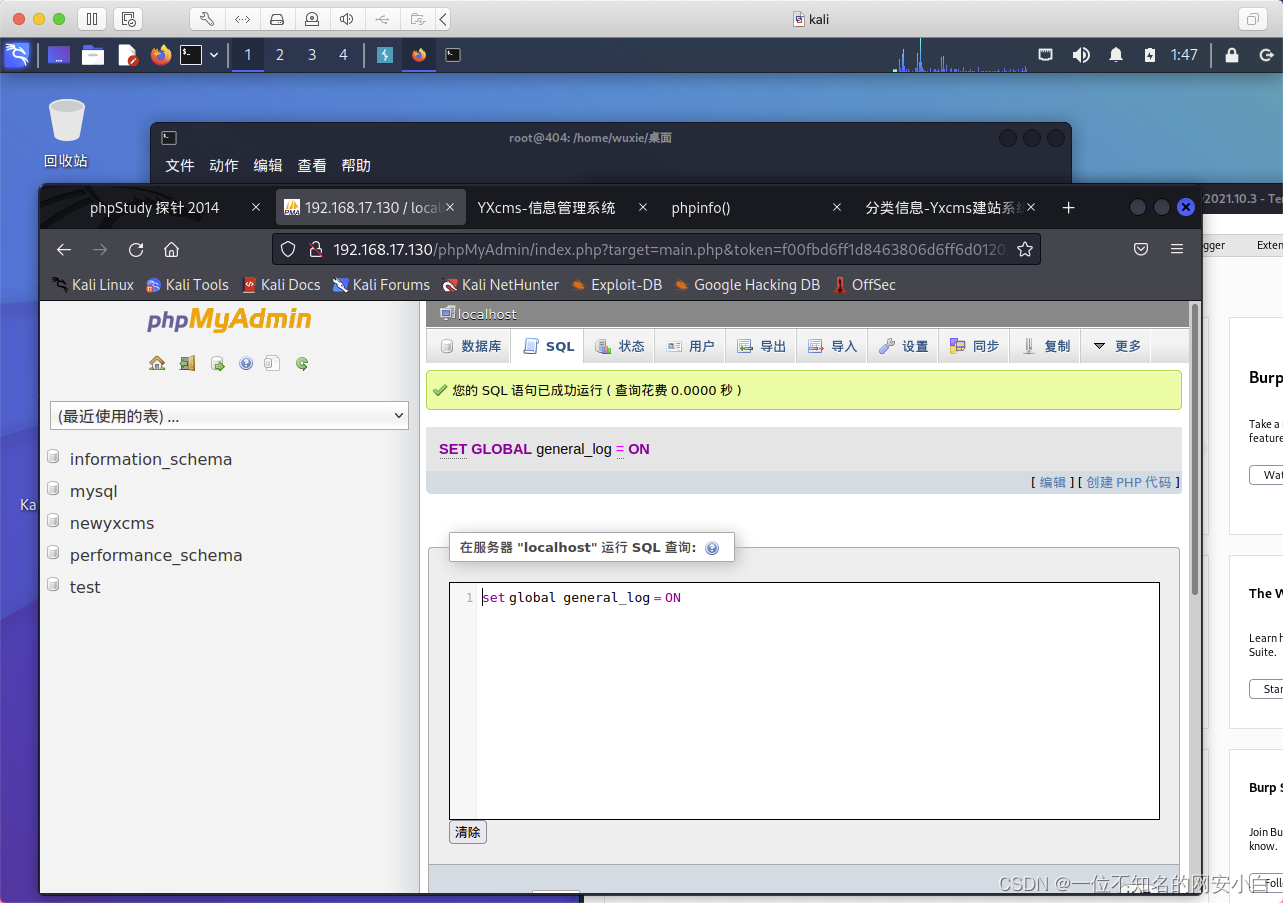1283x903 pixels.
Task: Open the 用户 (Users) tab
Action: tap(690, 346)
